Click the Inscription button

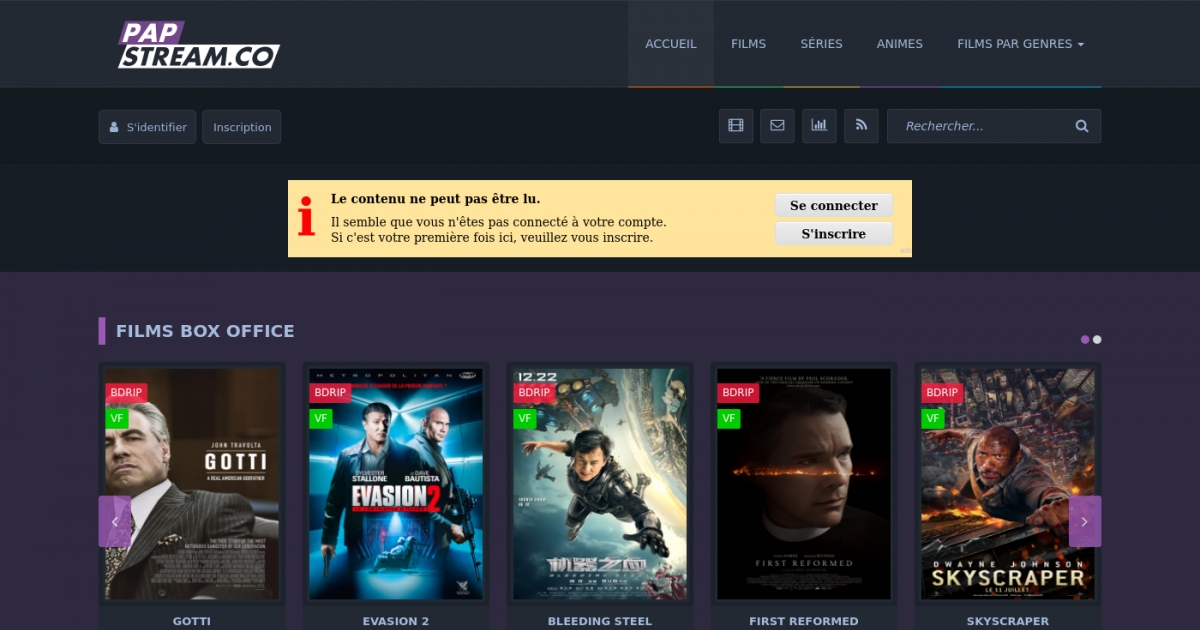[x=242, y=127]
